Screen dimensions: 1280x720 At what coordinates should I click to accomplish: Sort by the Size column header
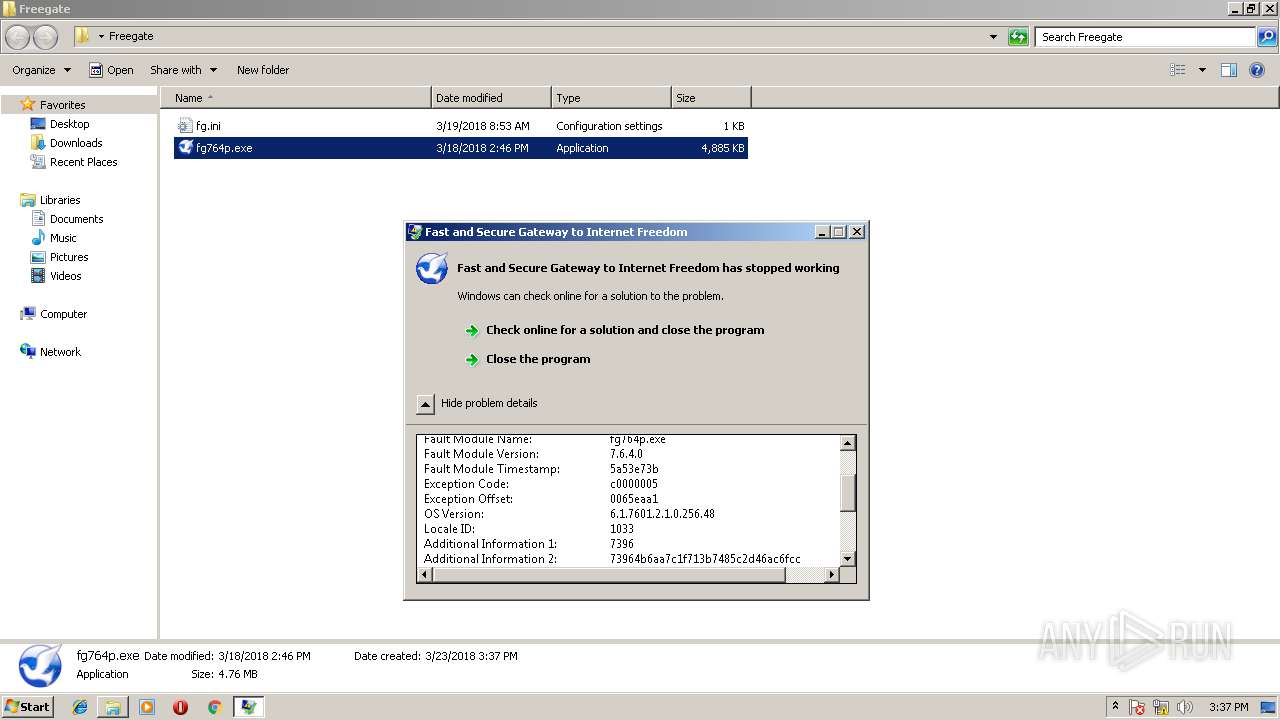tap(711, 98)
